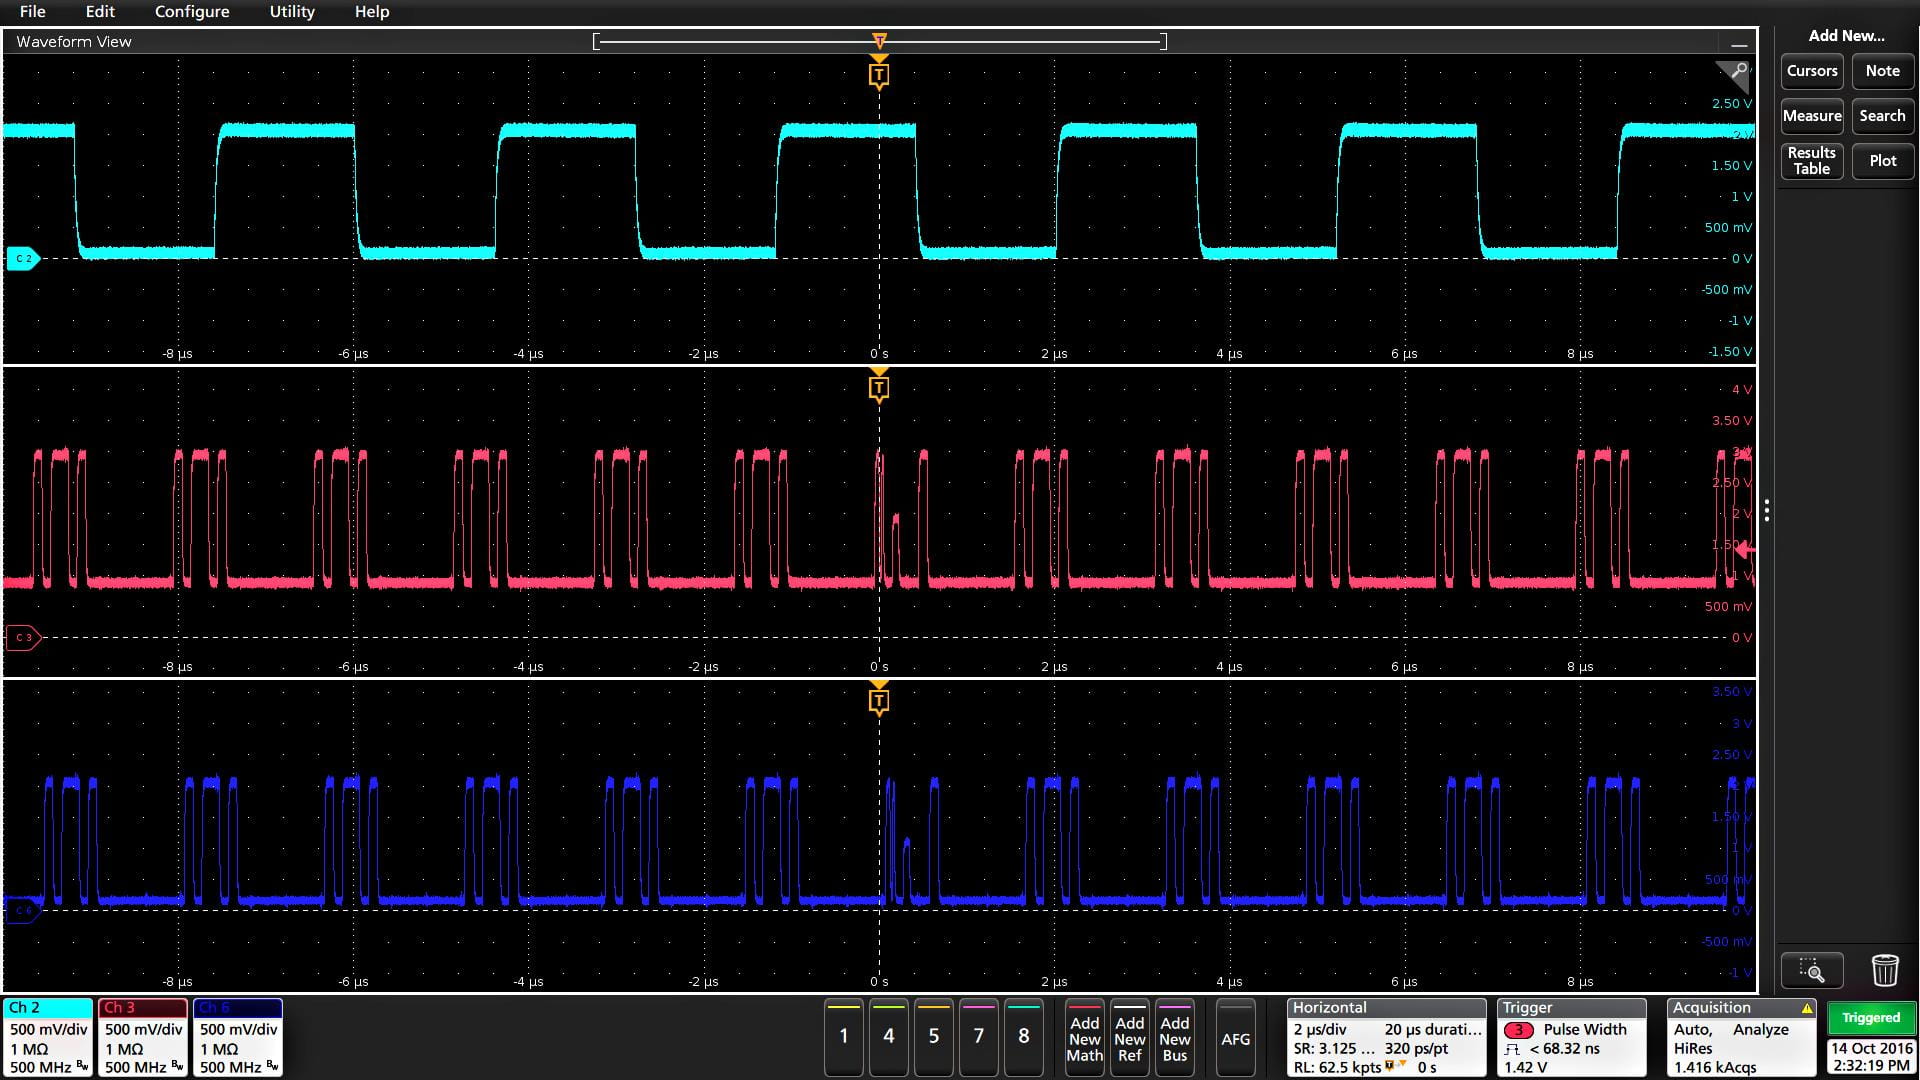Toggle channel 4 on
The height and width of the screenshot is (1080, 1920).
coord(888,1036)
